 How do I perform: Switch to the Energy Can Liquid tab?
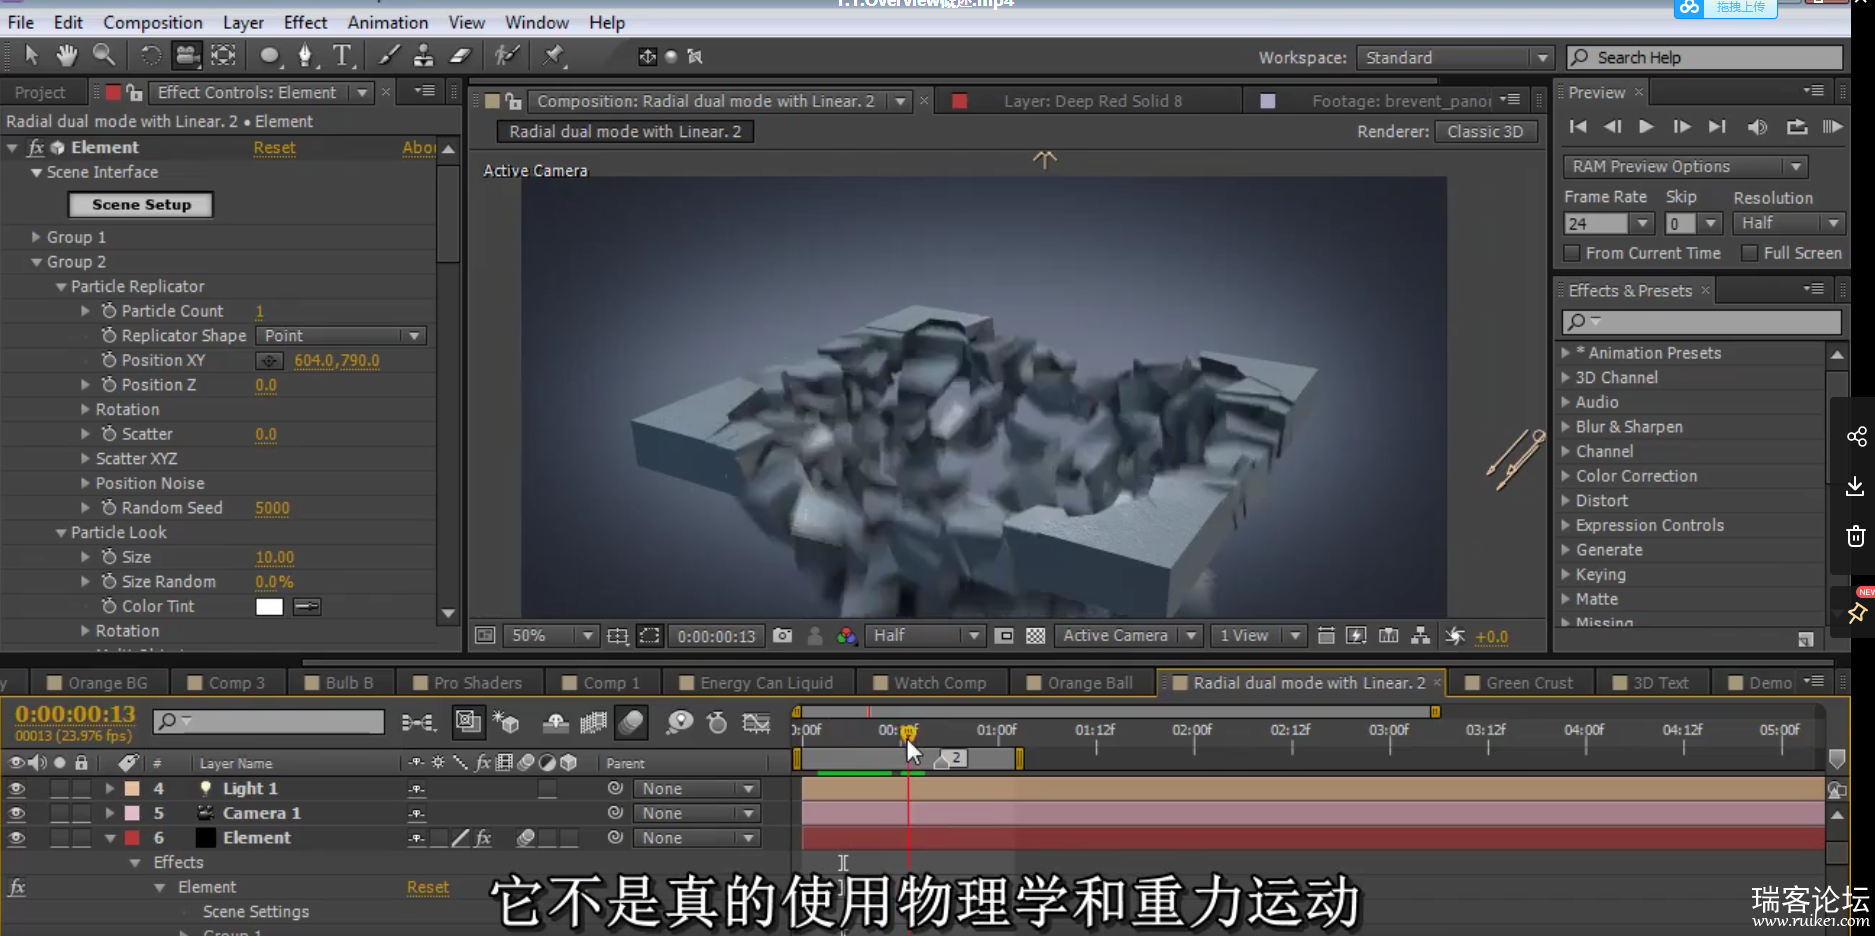click(765, 683)
